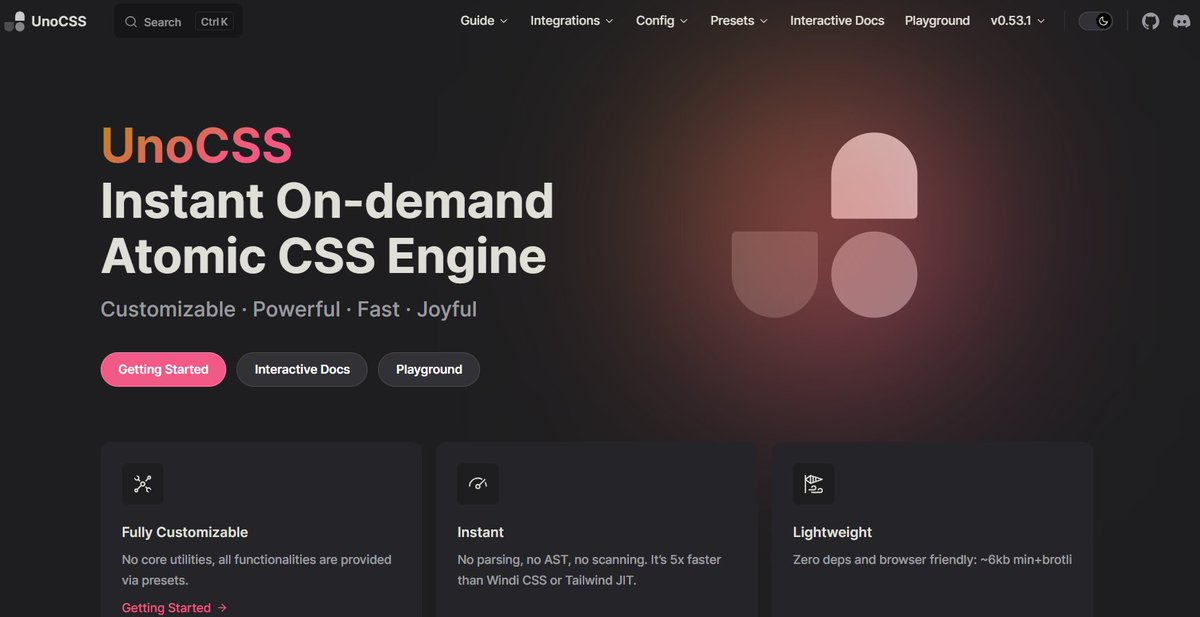Viewport: 1200px width, 617px height.
Task: Follow the Getting Started arrow link in card
Action: coord(174,608)
